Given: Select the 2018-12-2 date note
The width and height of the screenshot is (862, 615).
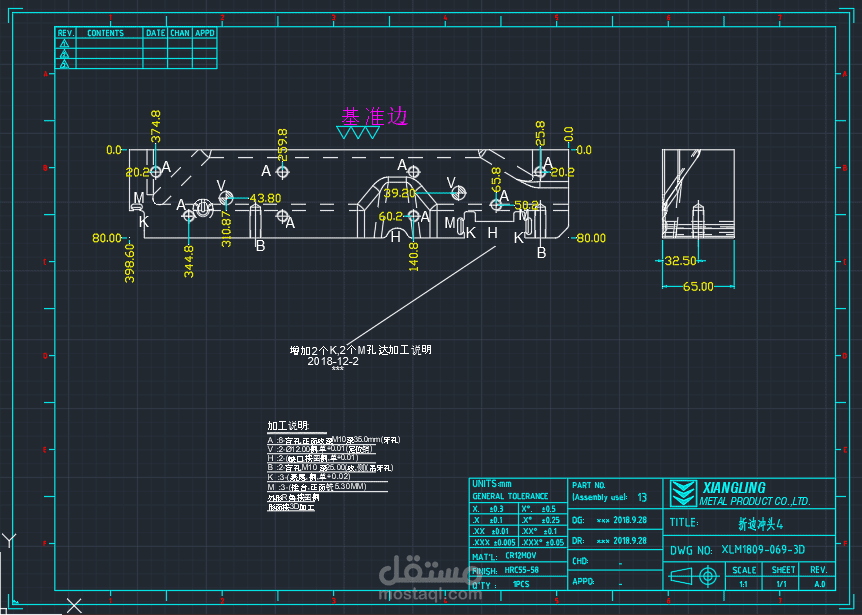Looking at the screenshot, I should [x=333, y=361].
